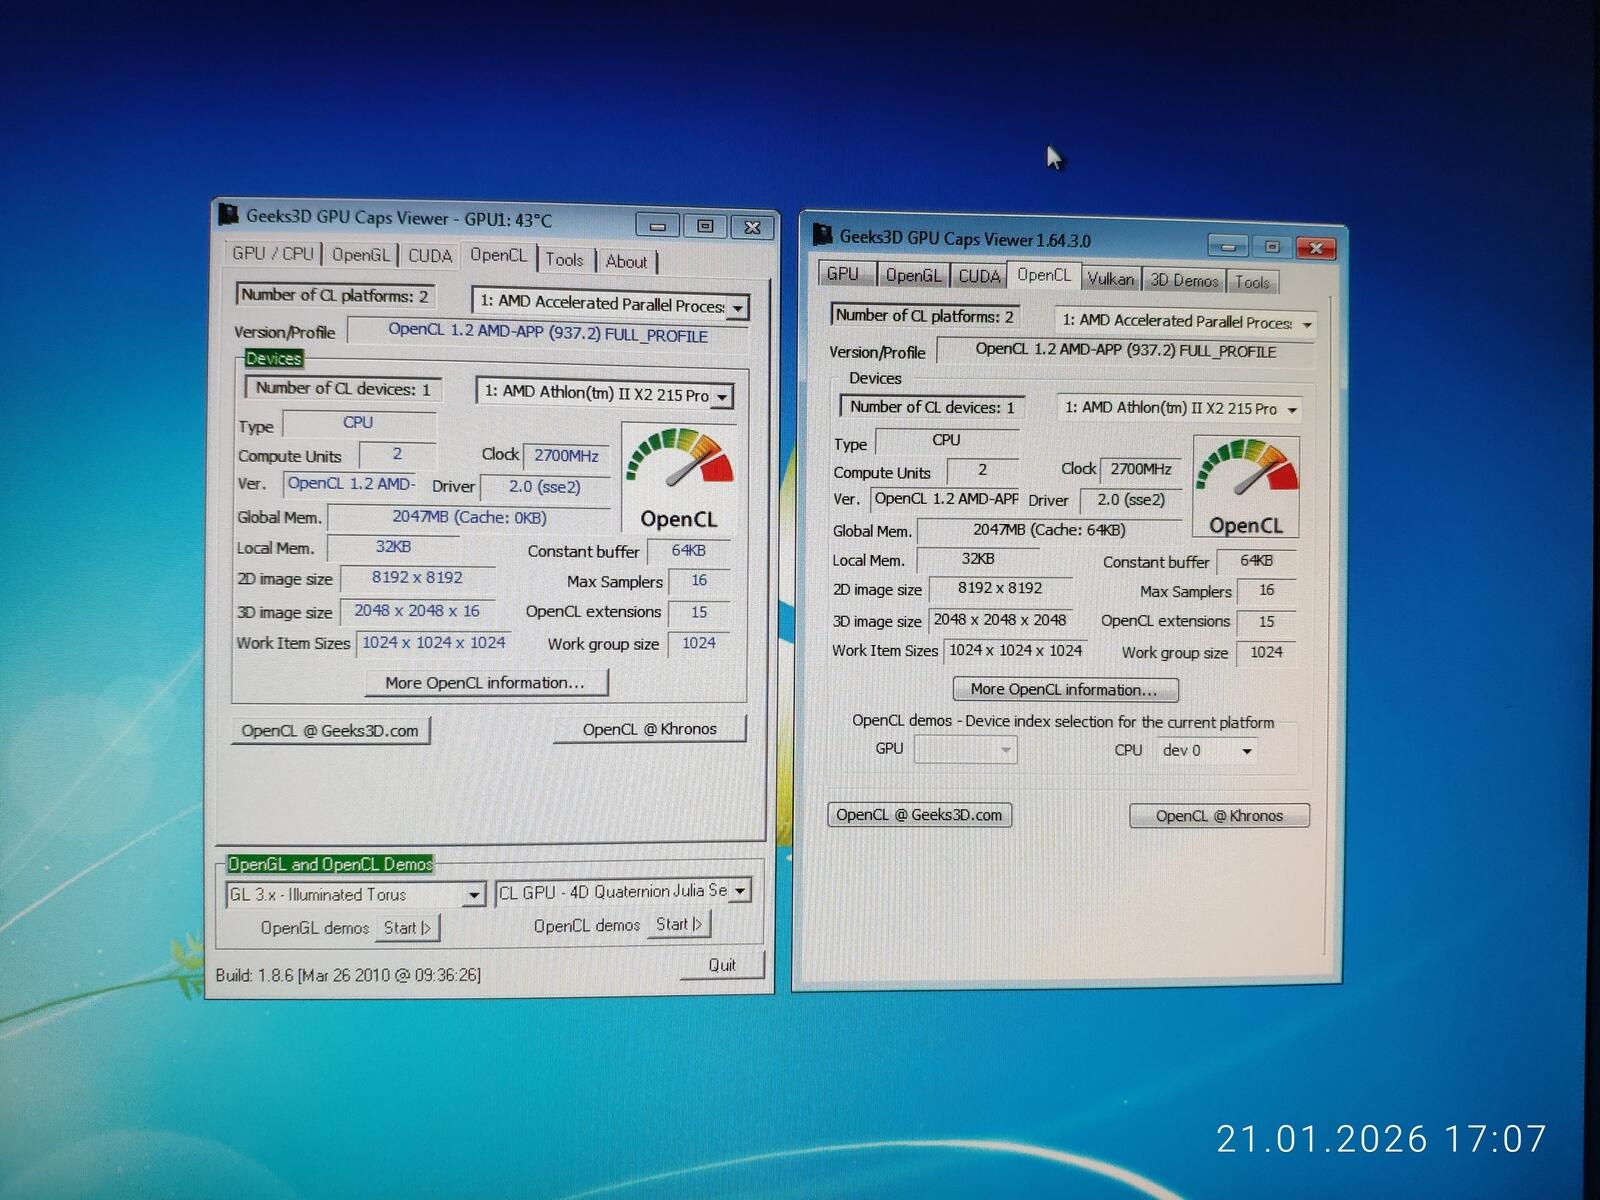Click the Type "CPU" value in the 1.64.3.0 window

coord(946,440)
